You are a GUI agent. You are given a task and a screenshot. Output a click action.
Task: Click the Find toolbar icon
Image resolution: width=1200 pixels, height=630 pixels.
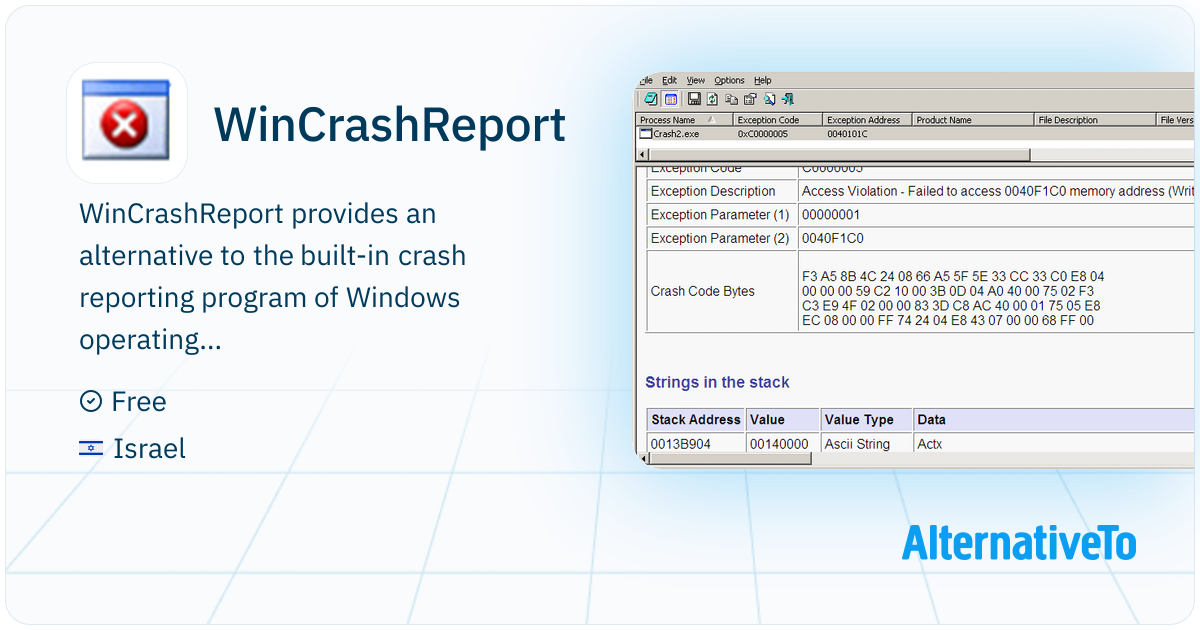click(x=769, y=99)
